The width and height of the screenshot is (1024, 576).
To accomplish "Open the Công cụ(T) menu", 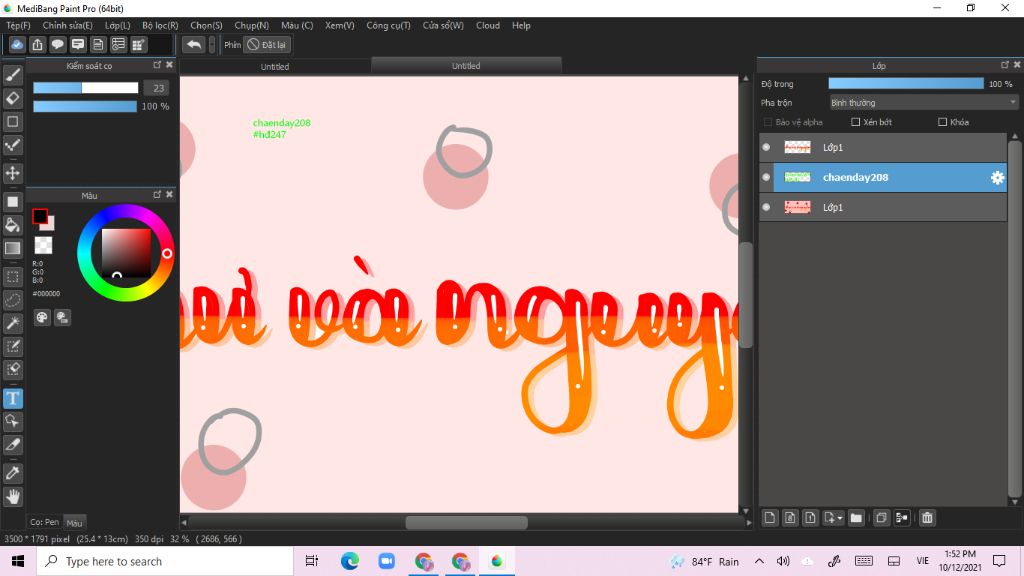I will click(x=388, y=25).
